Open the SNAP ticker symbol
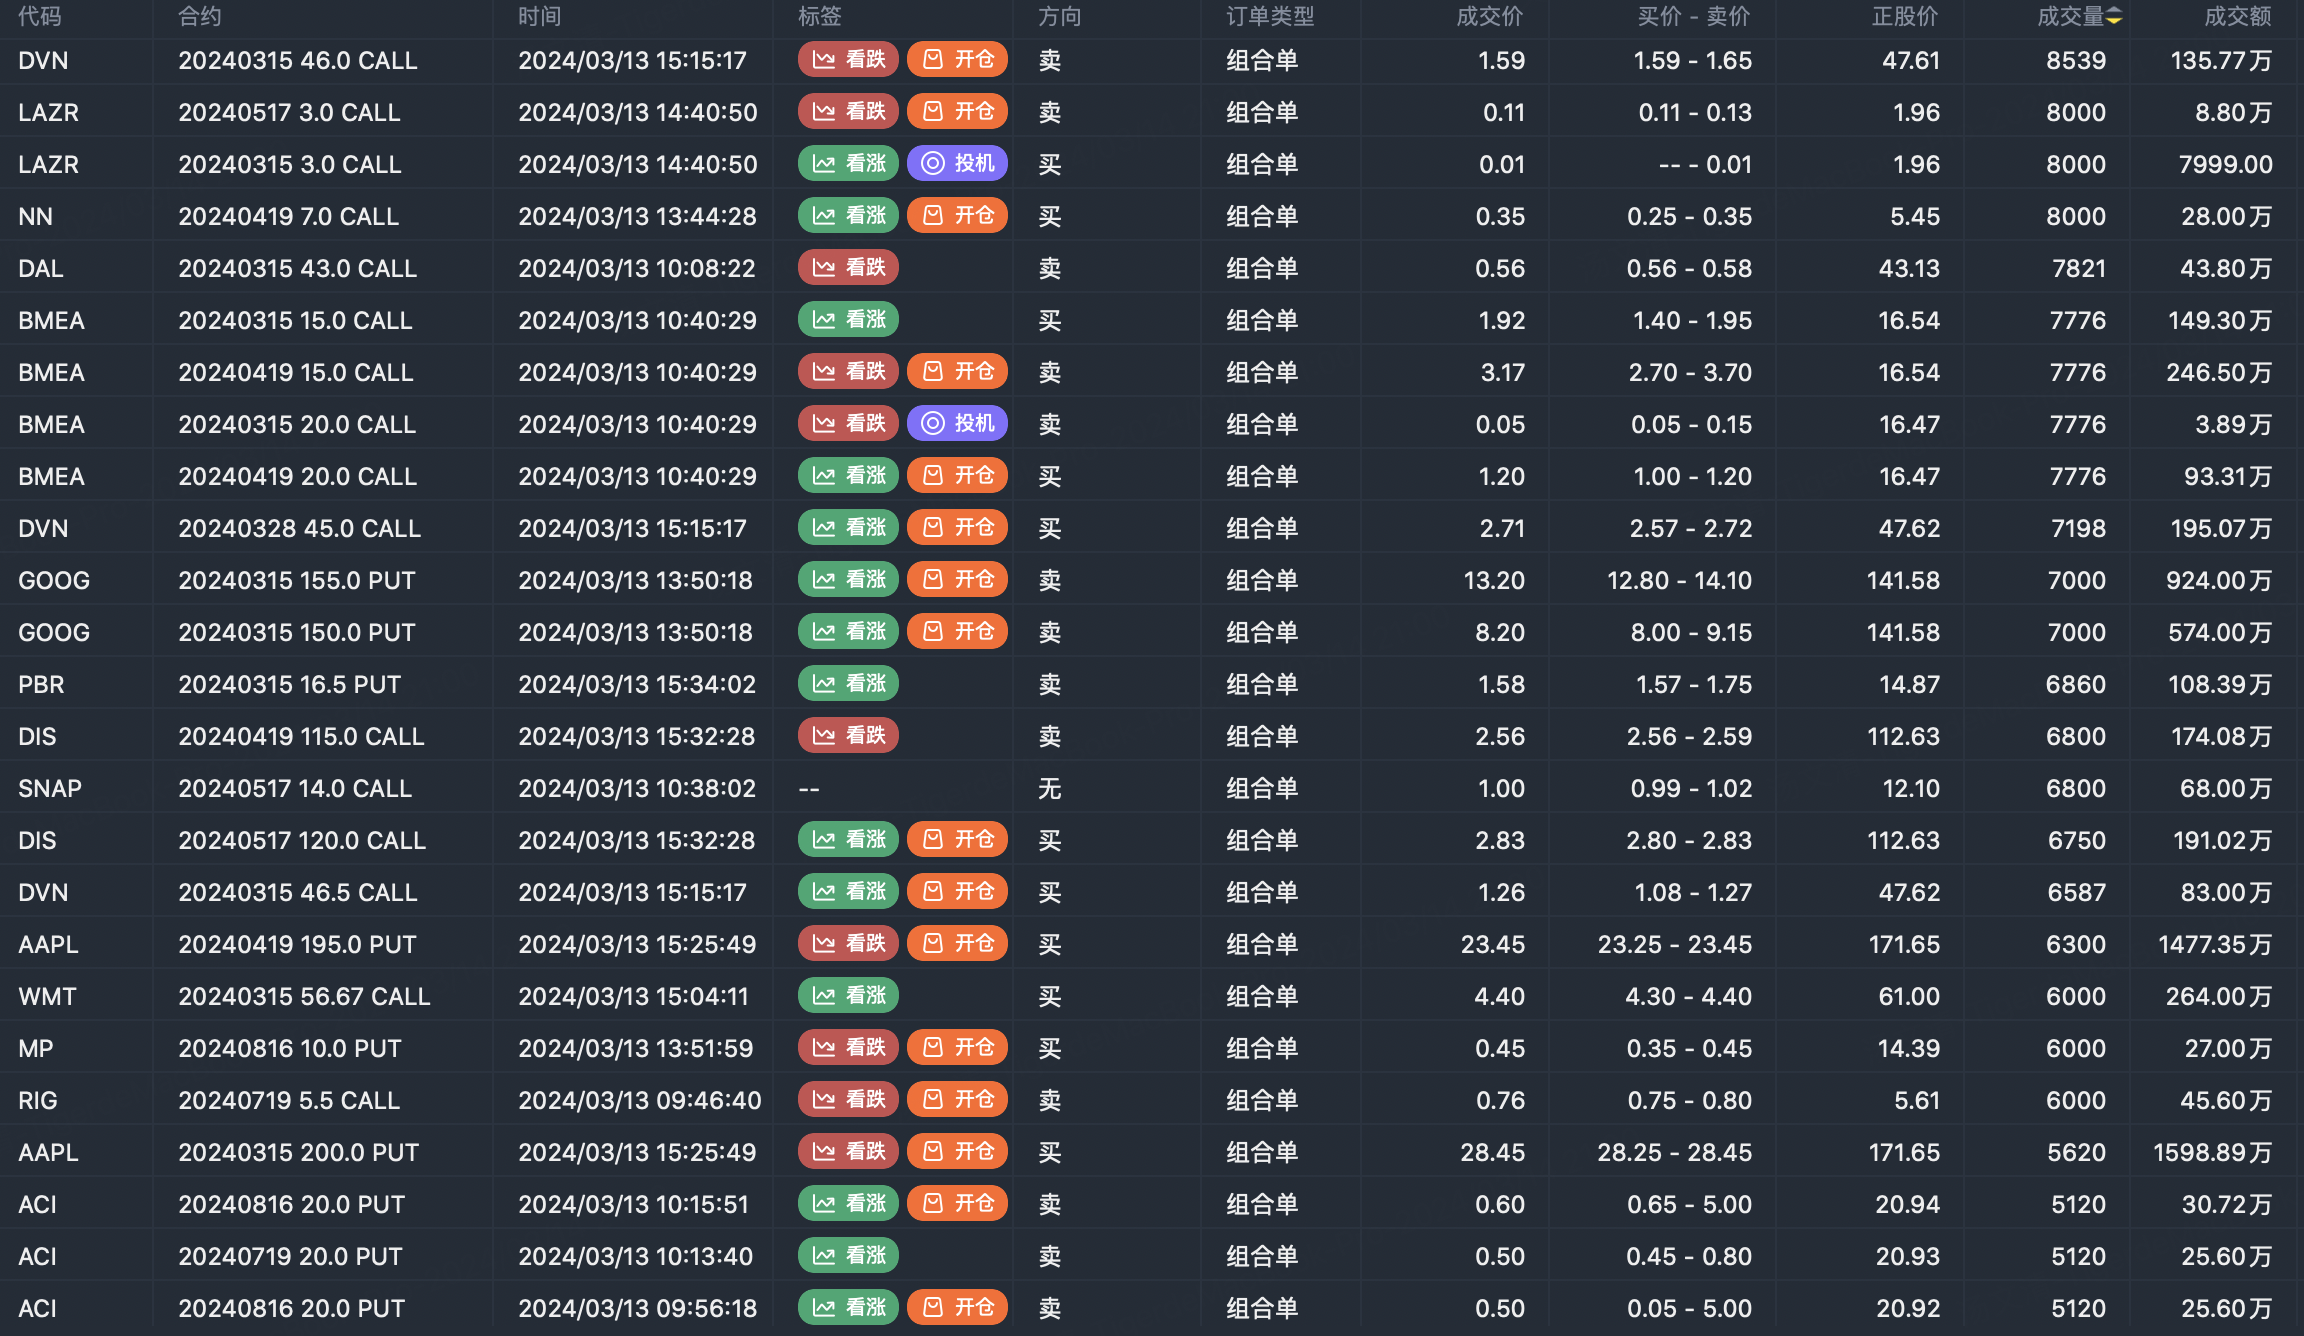Screen dimensions: 2304x1336 (50, 789)
